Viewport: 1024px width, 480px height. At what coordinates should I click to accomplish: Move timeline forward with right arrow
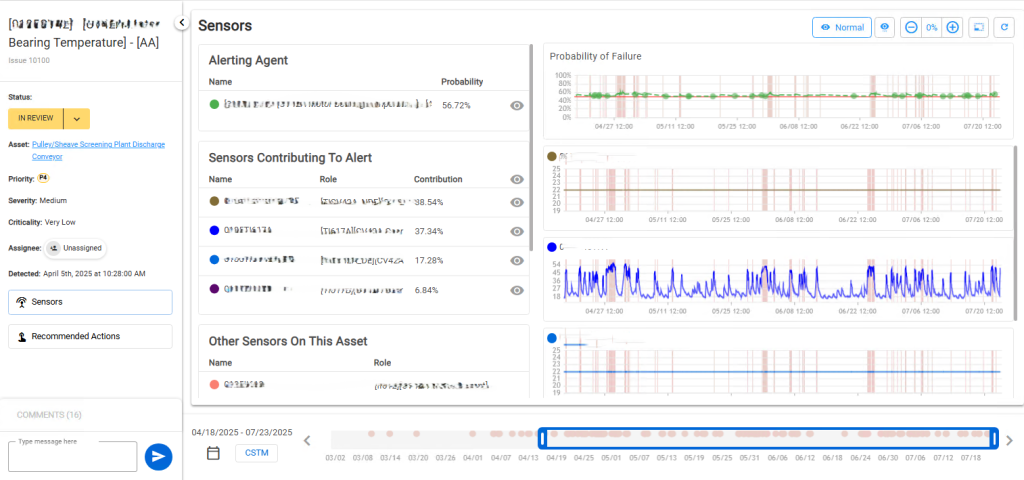click(1010, 440)
